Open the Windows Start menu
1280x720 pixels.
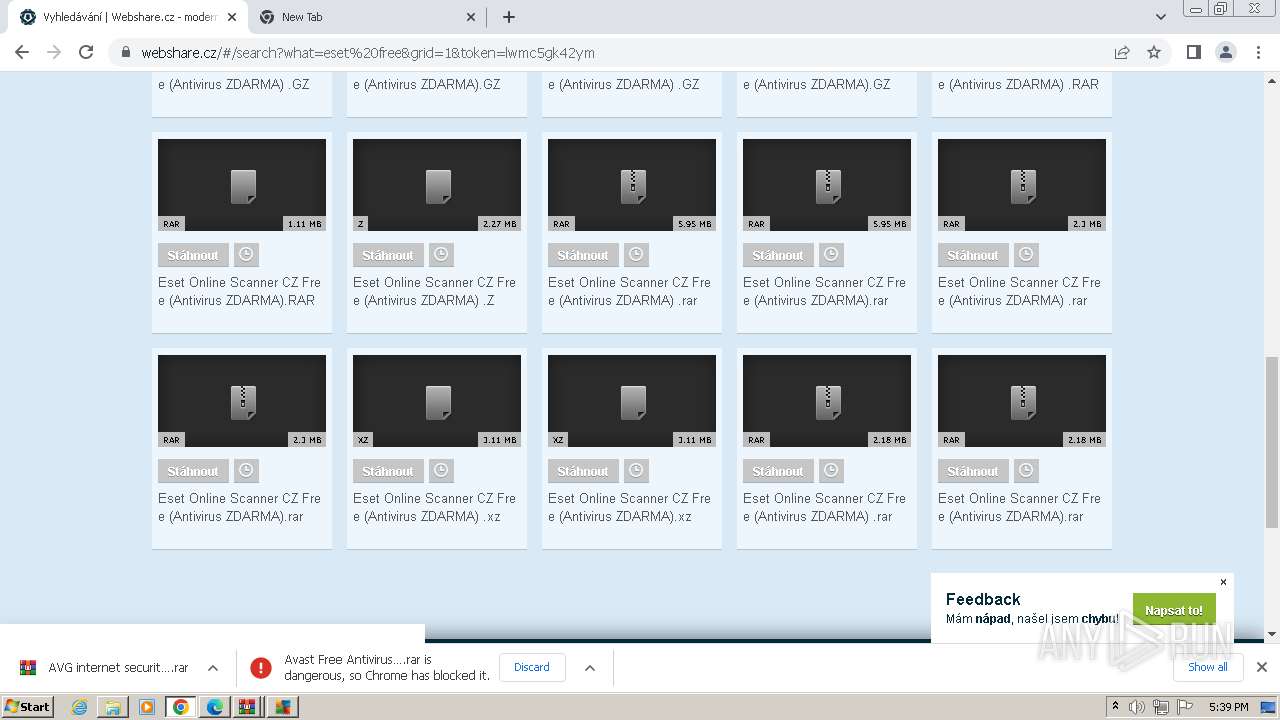tap(28, 706)
